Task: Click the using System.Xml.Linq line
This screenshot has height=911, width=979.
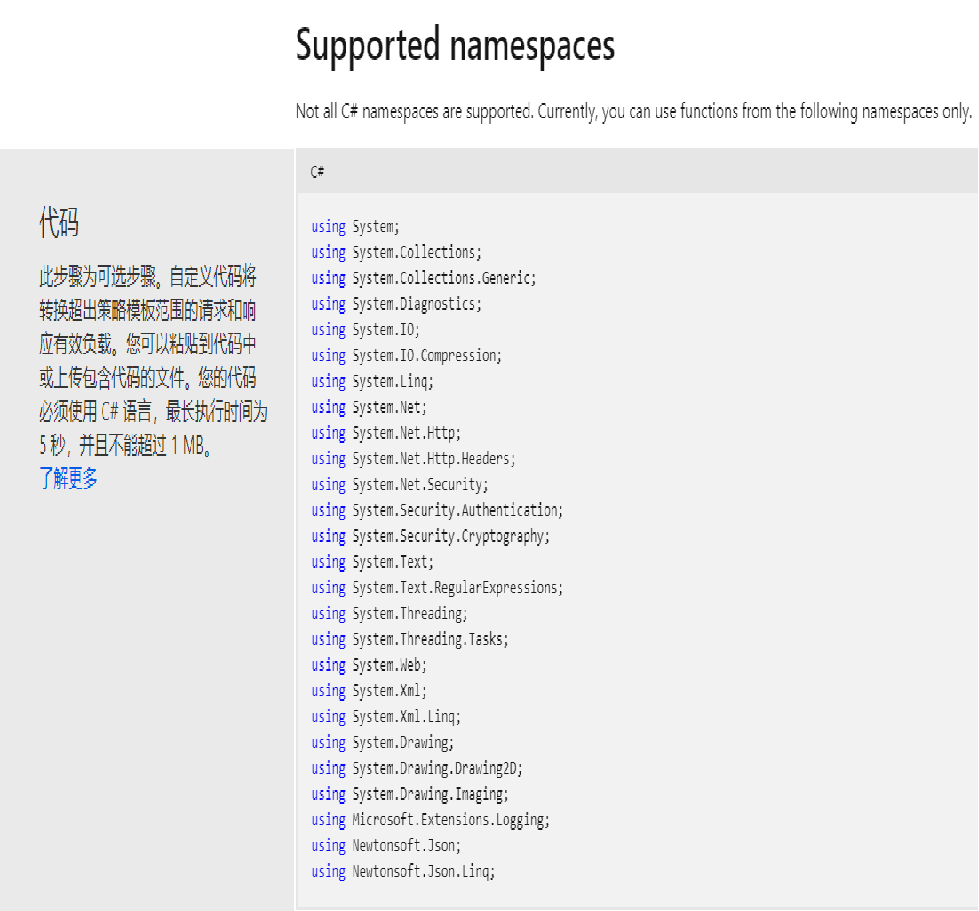Action: pyautogui.click(x=386, y=716)
